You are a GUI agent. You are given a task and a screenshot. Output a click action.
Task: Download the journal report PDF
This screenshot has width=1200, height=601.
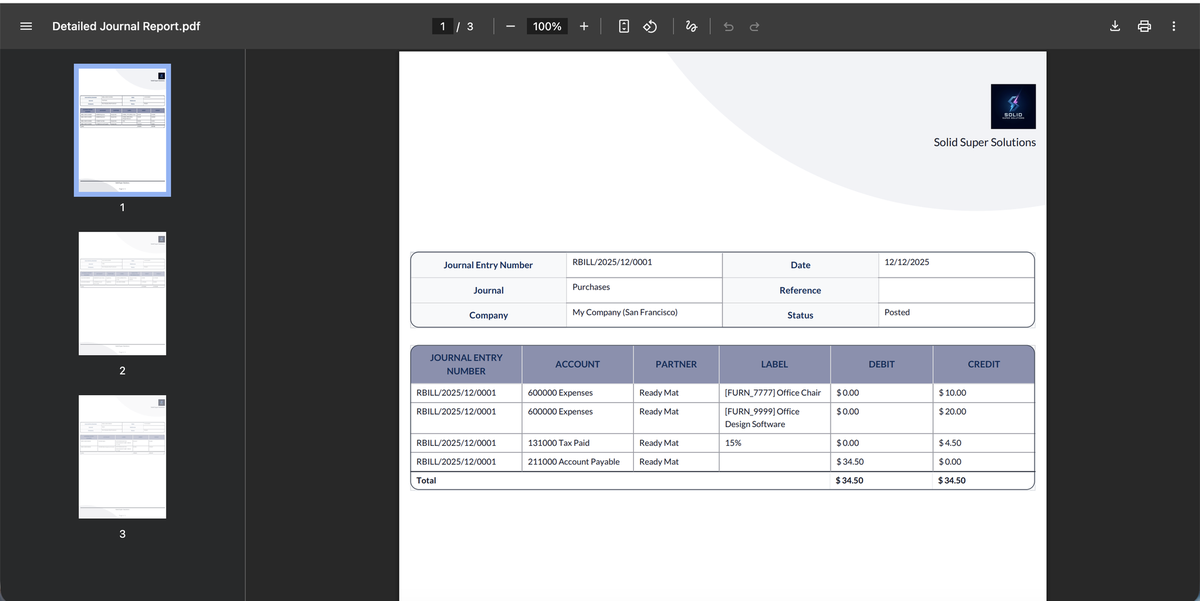[x=1115, y=26]
